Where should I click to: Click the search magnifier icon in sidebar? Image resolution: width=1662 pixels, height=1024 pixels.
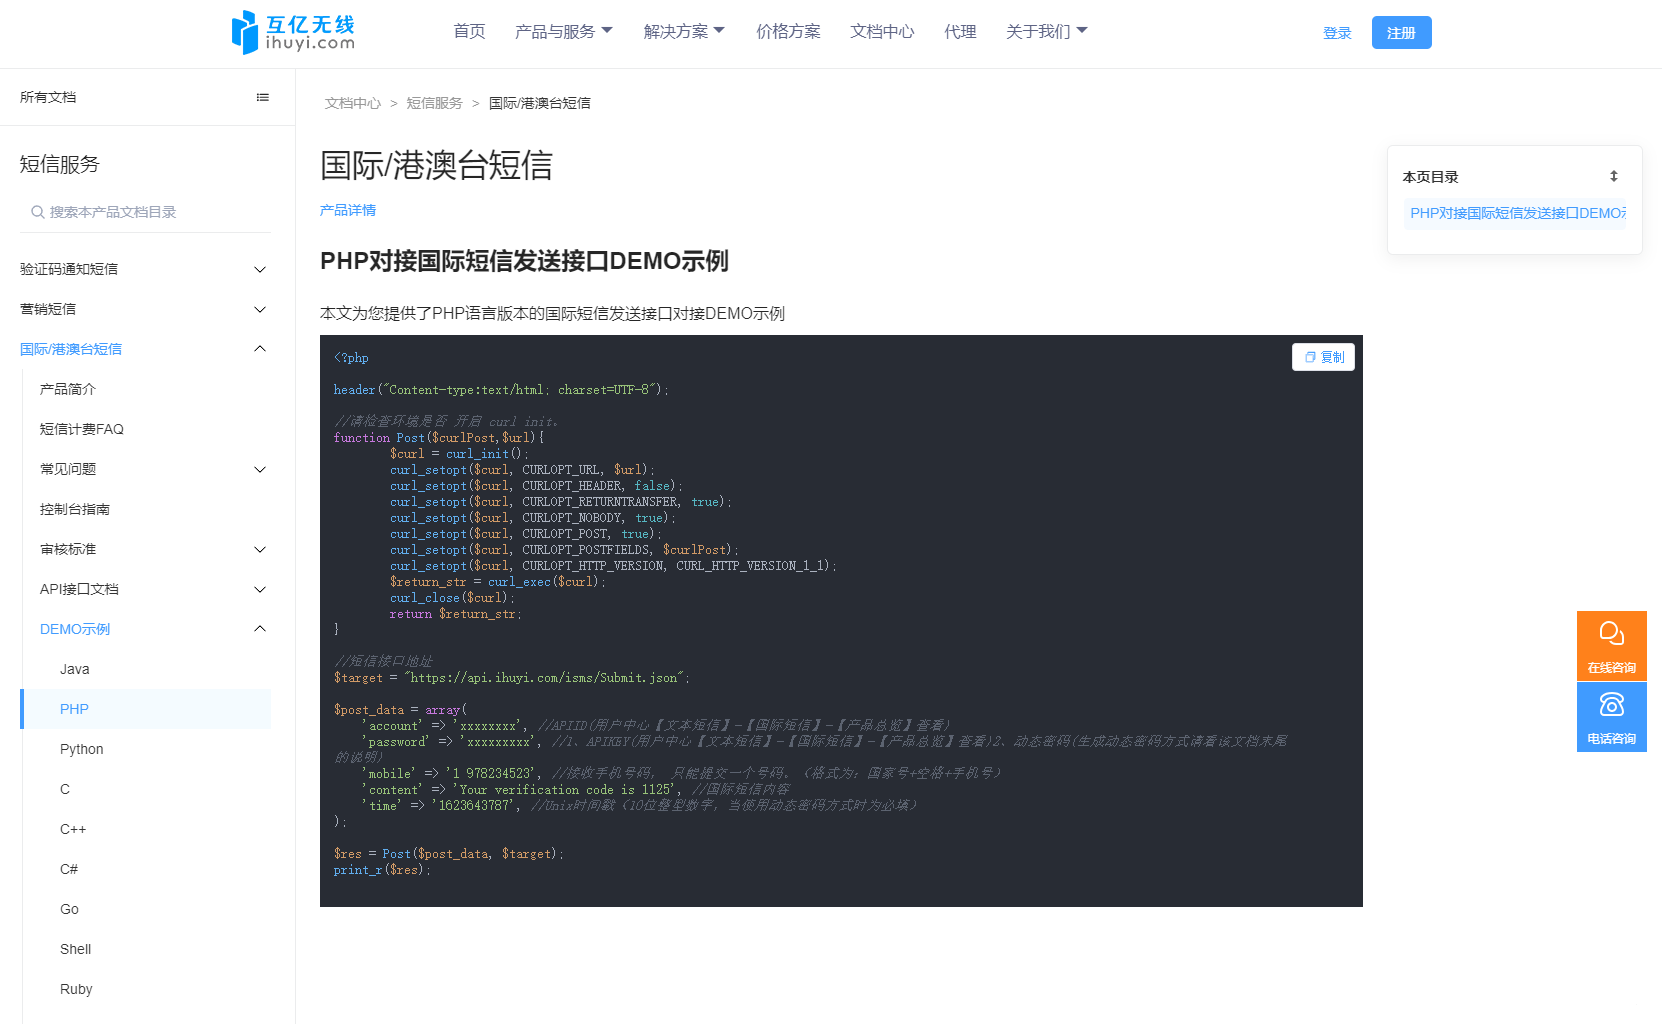37,212
